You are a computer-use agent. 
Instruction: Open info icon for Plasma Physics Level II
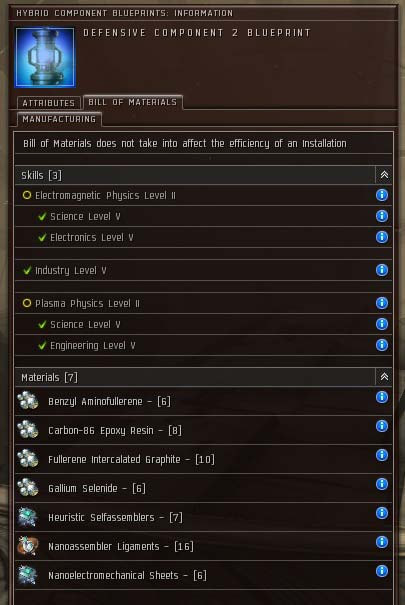[381, 303]
